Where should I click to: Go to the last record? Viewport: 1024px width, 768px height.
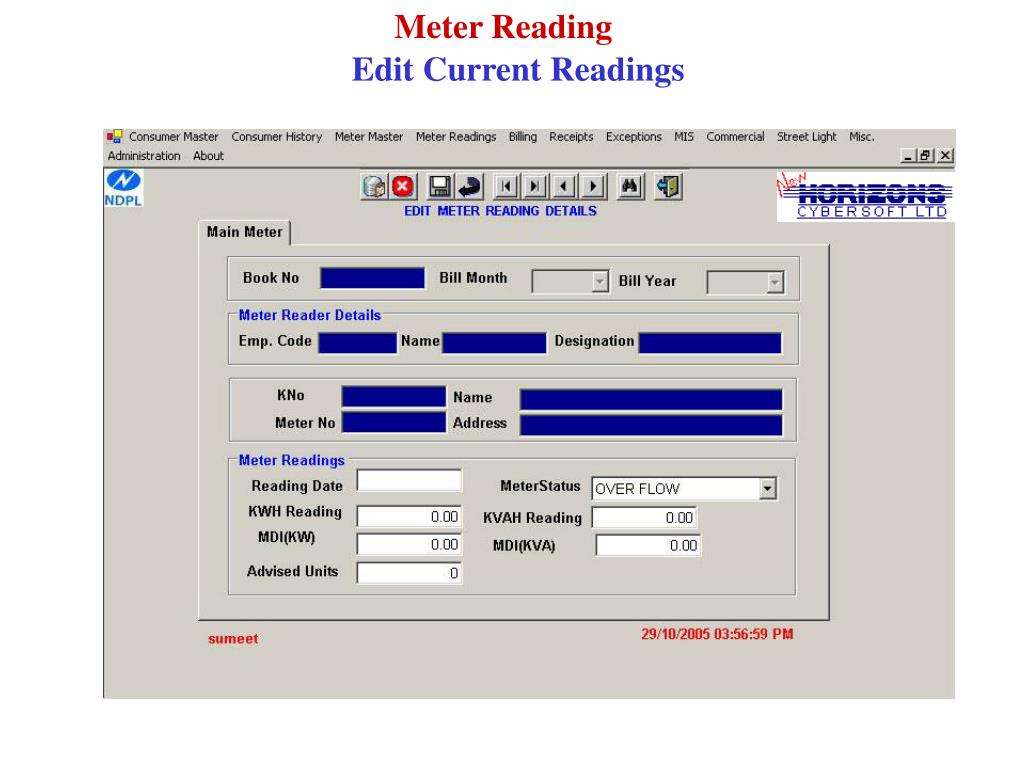point(534,187)
